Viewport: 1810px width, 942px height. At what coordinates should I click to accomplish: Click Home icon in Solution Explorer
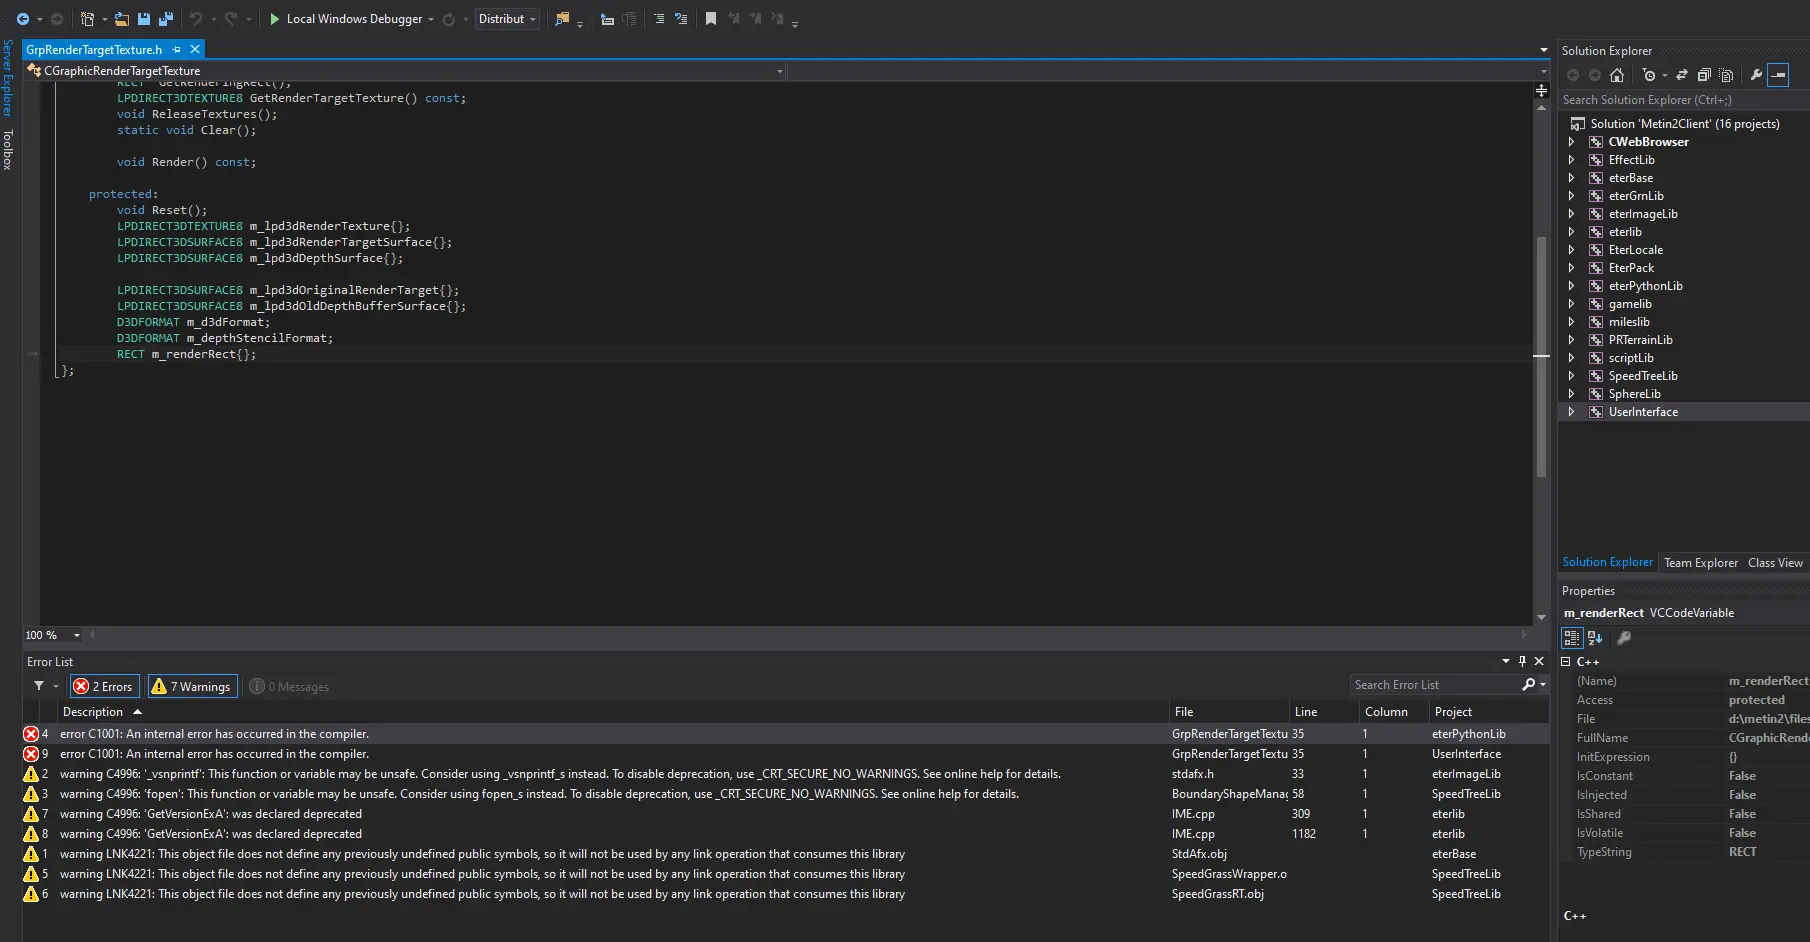click(1617, 75)
